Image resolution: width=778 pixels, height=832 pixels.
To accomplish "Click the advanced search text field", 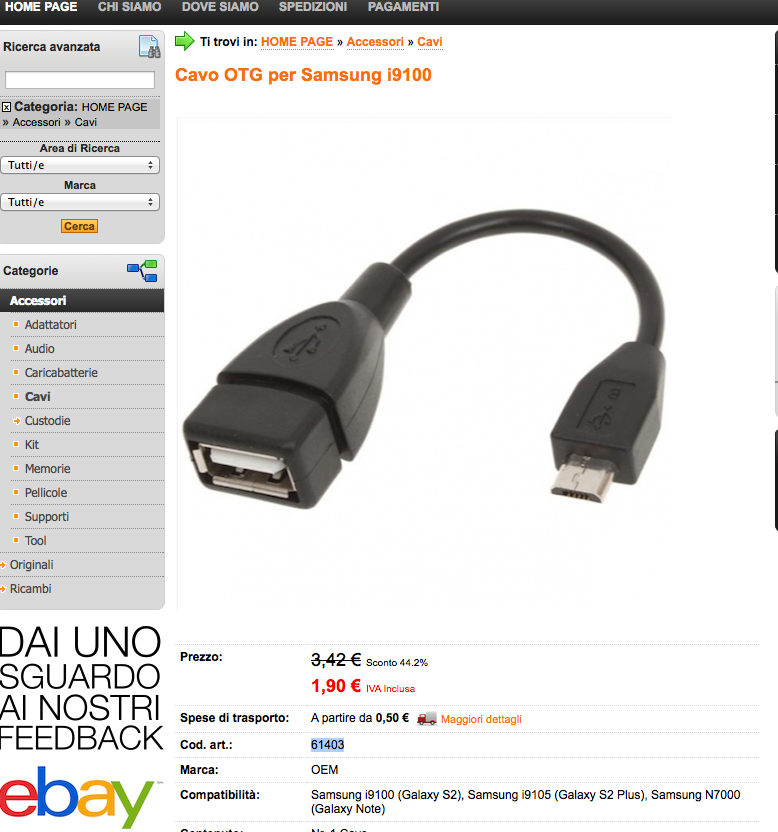I will point(80,80).
